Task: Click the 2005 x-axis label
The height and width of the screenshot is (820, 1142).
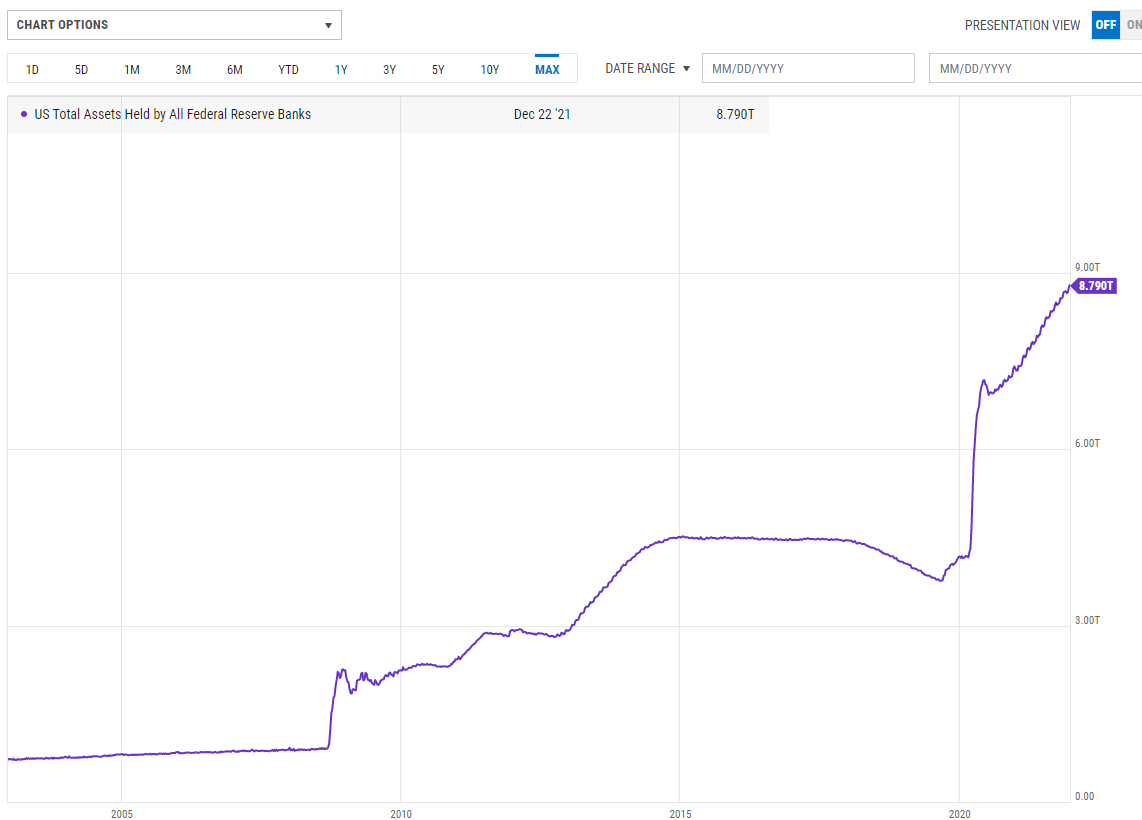Action: 122,813
